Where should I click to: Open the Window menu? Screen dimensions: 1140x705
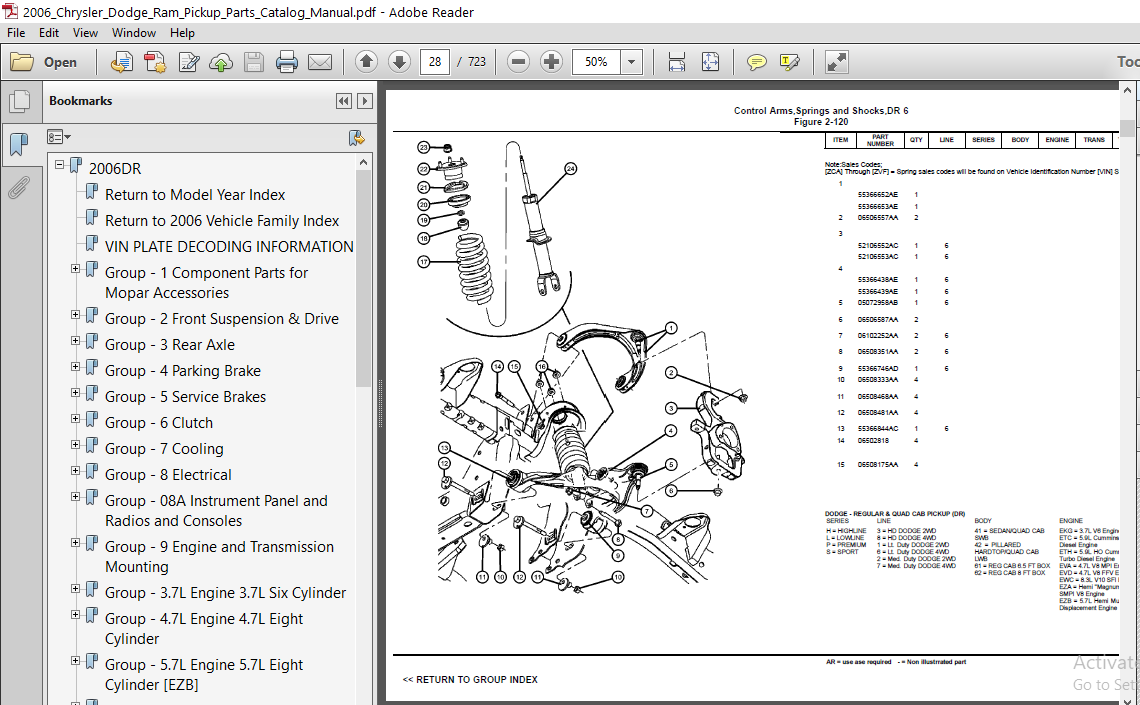[134, 33]
